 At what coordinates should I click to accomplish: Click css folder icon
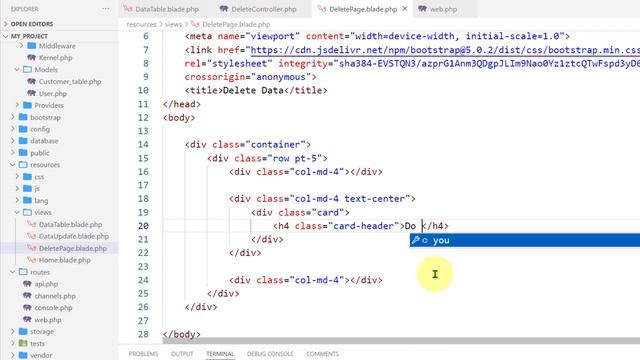(x=27, y=177)
